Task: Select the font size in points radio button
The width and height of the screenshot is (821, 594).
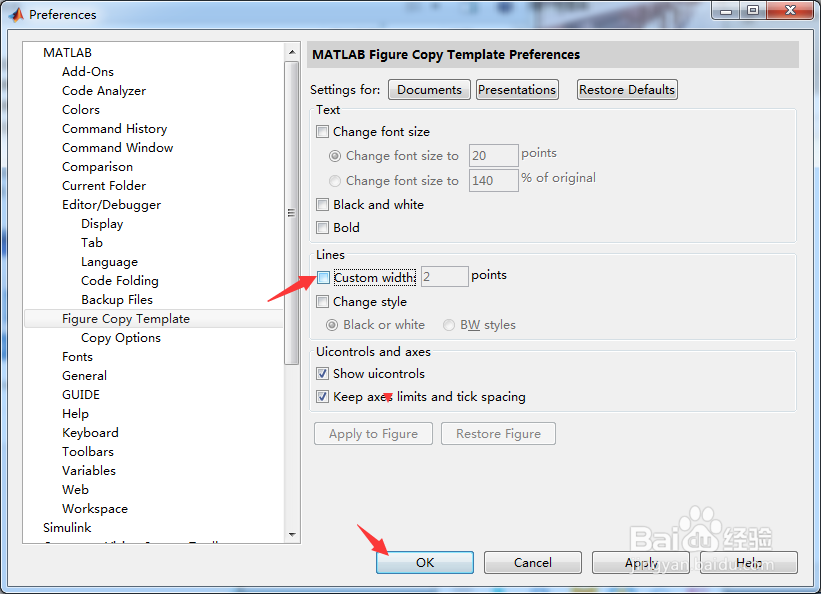Action: click(335, 156)
